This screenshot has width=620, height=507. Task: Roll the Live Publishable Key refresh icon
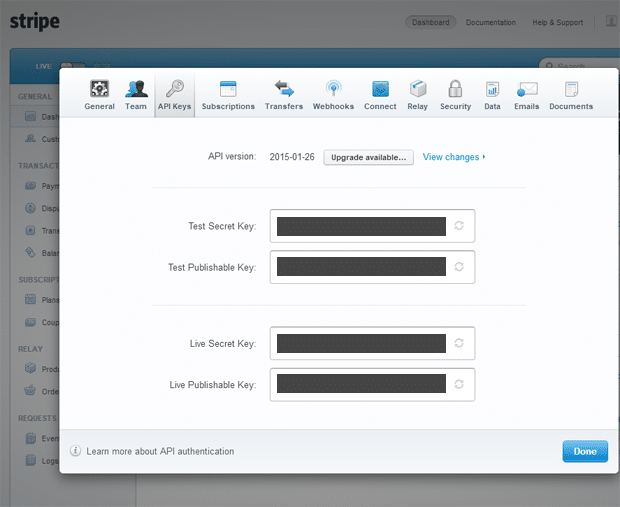459,384
